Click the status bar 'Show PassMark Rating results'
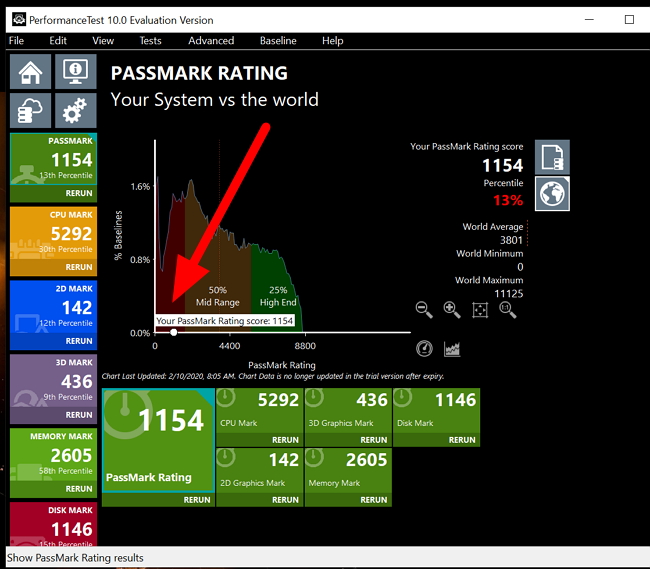 tap(75, 558)
